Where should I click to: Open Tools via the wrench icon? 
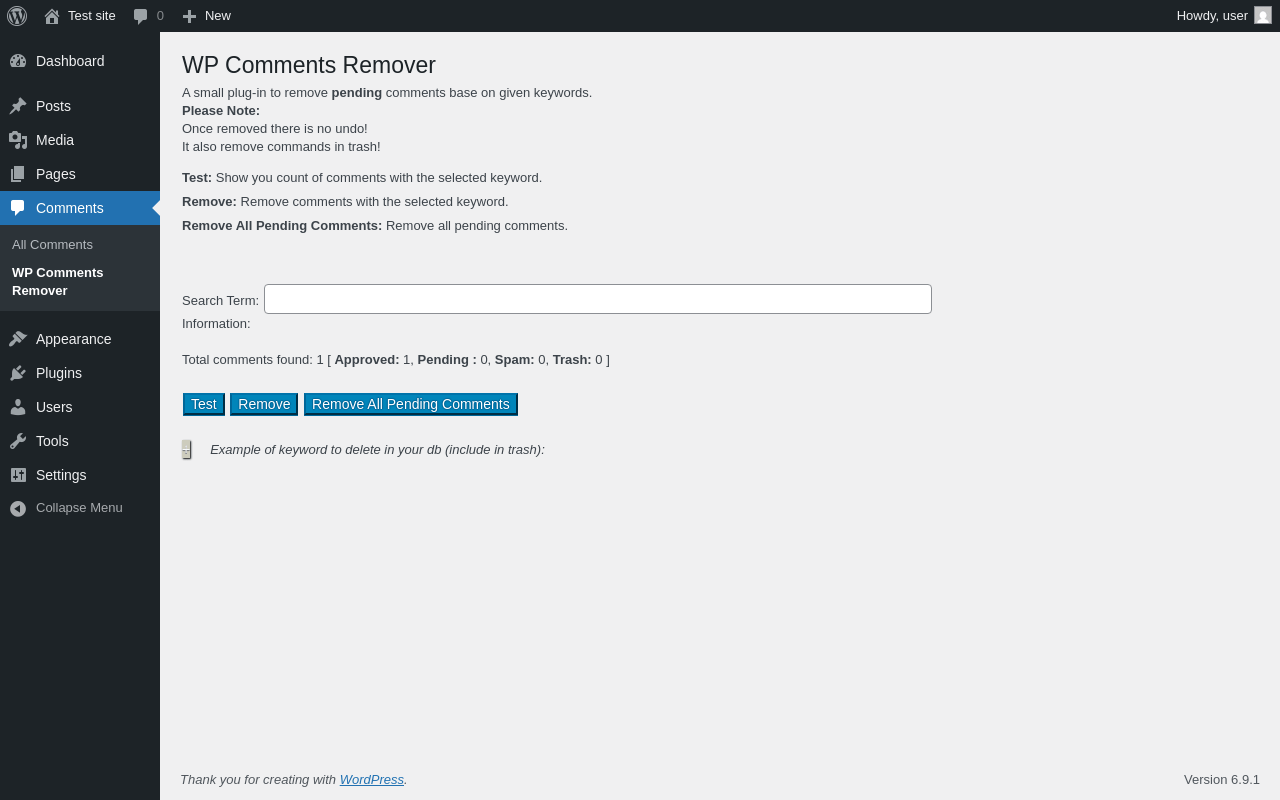coord(18,441)
